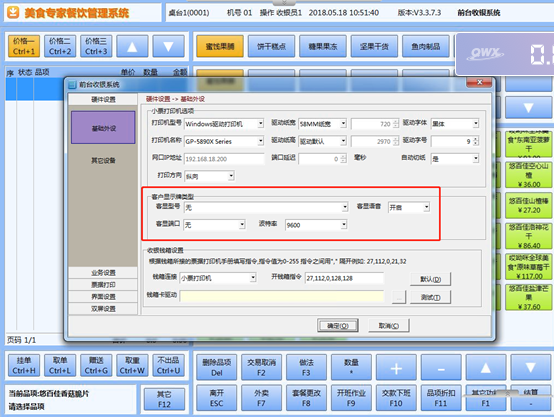
Task: Open the 票据打印 section
Action: click(x=103, y=285)
